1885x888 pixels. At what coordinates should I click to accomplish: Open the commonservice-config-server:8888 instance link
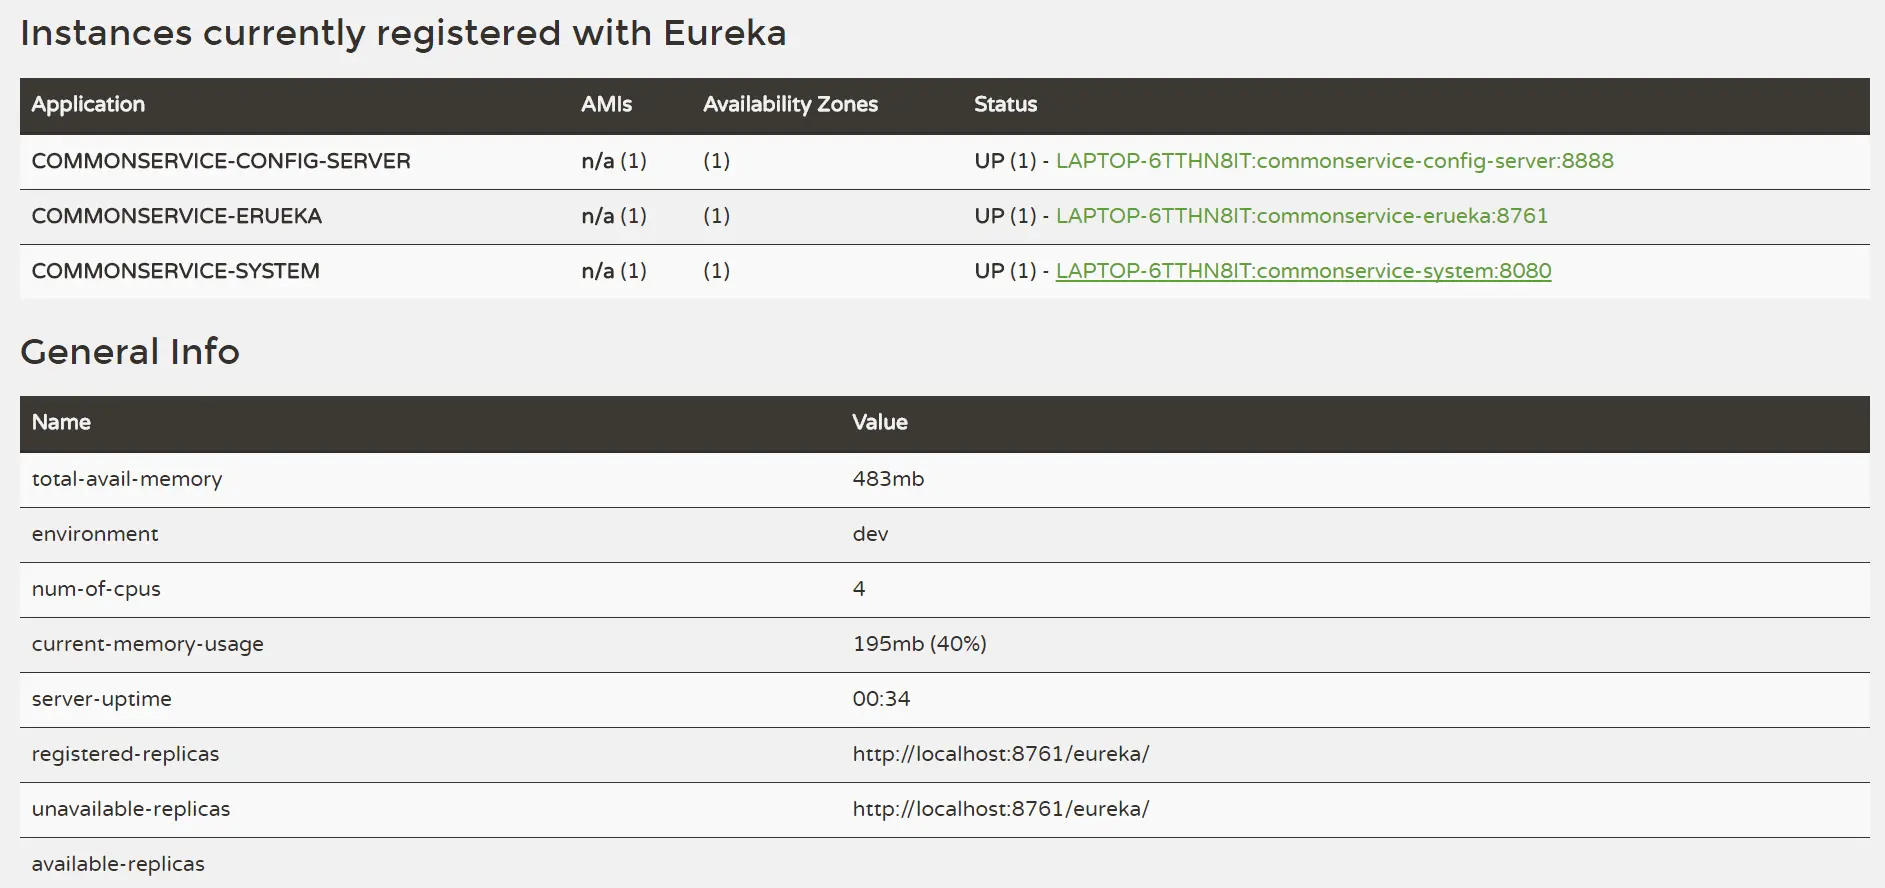(1334, 161)
